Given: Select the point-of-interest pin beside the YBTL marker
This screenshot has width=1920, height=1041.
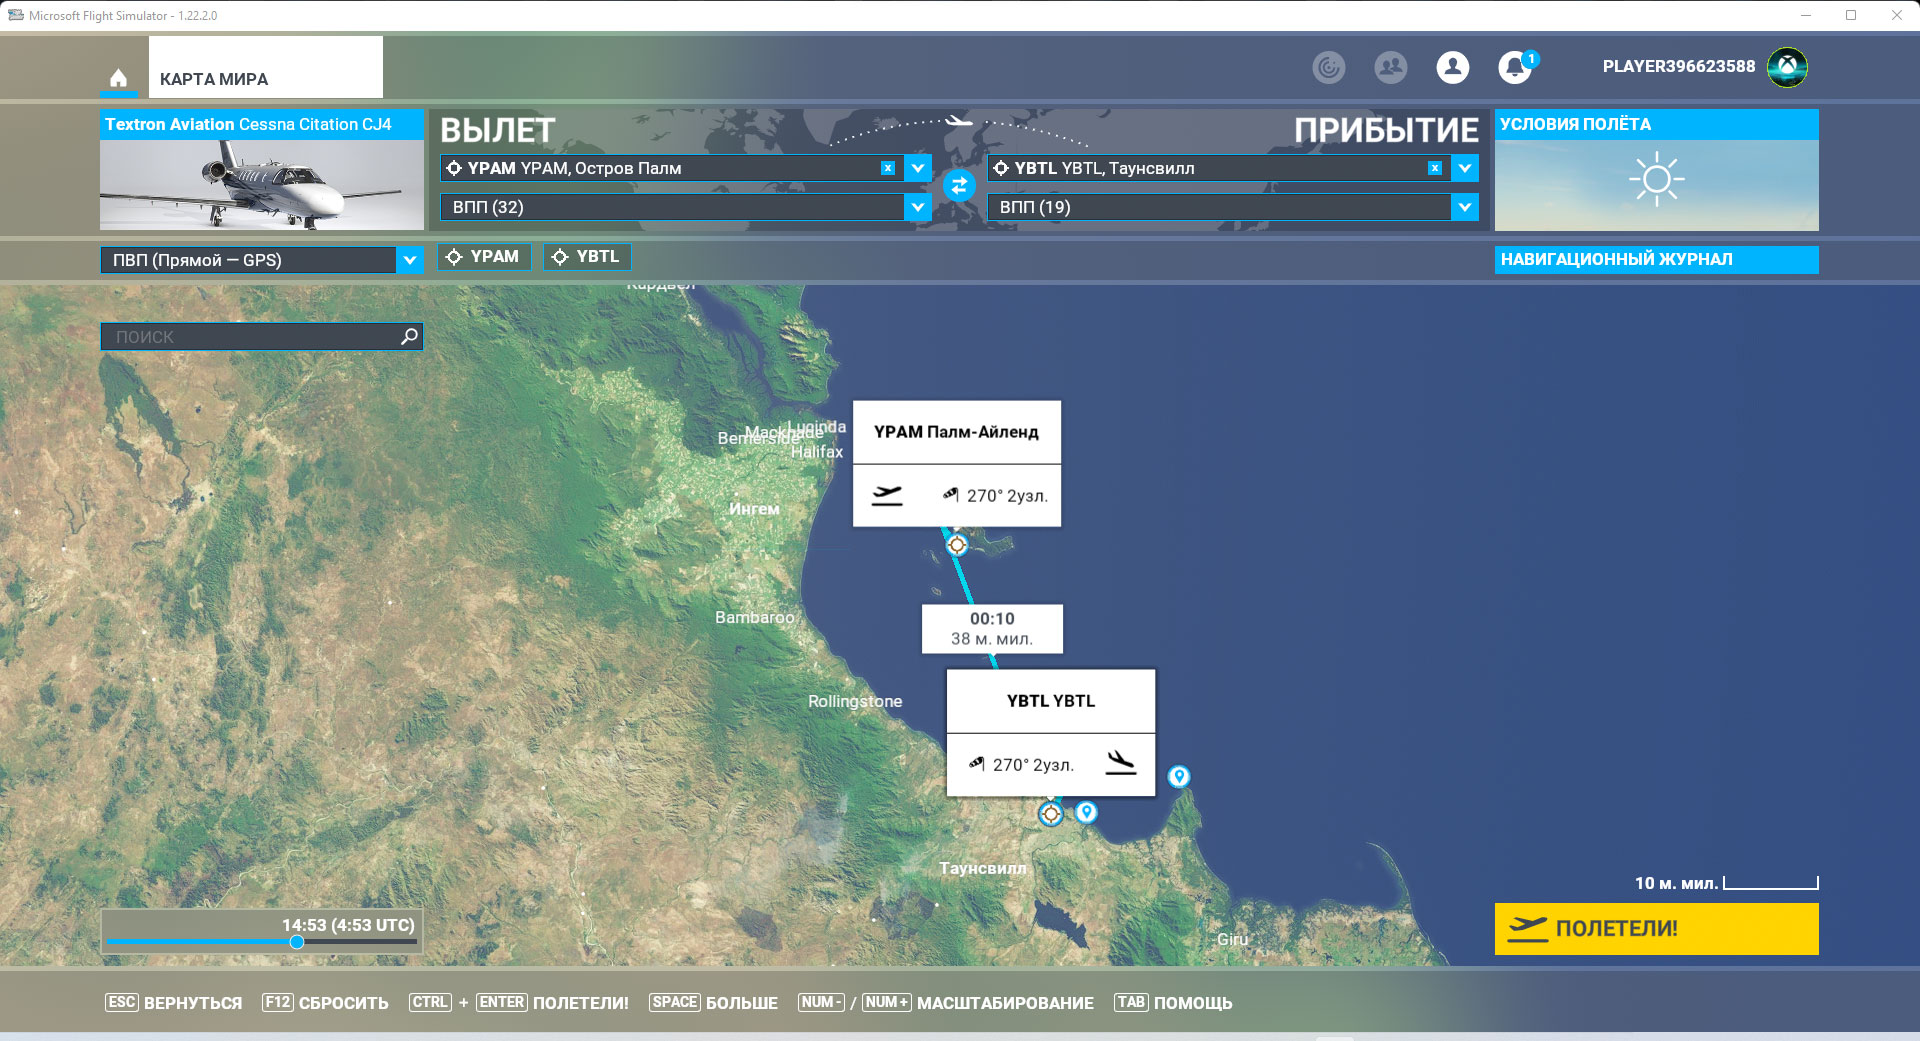Looking at the screenshot, I should (x=1086, y=812).
